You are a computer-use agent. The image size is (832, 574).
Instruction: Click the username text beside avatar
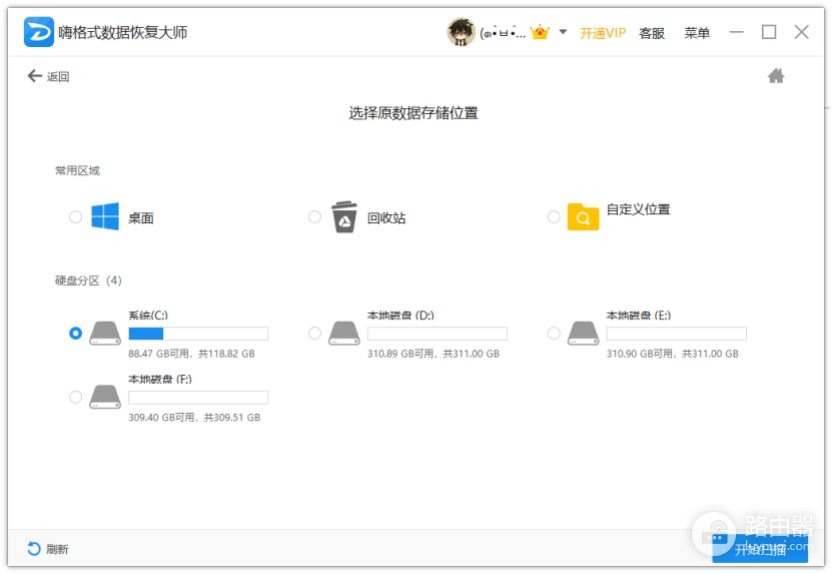[502, 33]
